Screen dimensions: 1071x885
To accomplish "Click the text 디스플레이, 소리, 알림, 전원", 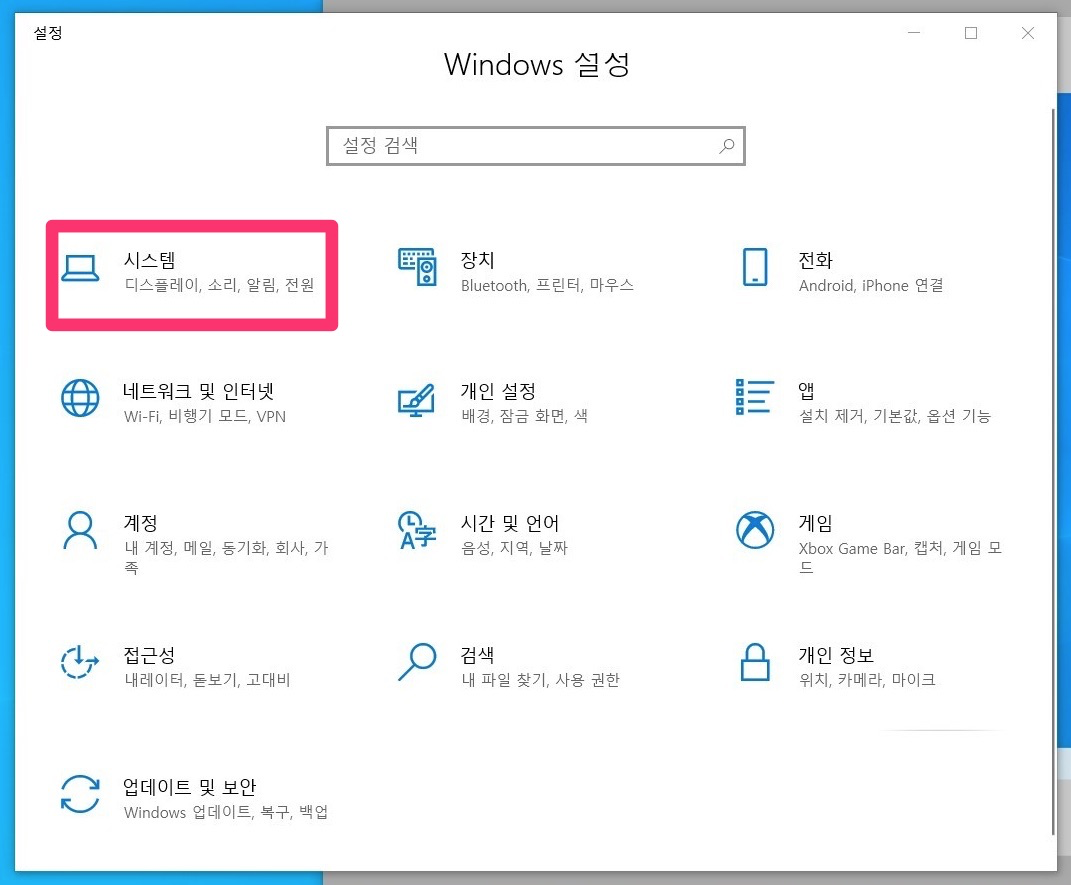I will pyautogui.click(x=219, y=285).
